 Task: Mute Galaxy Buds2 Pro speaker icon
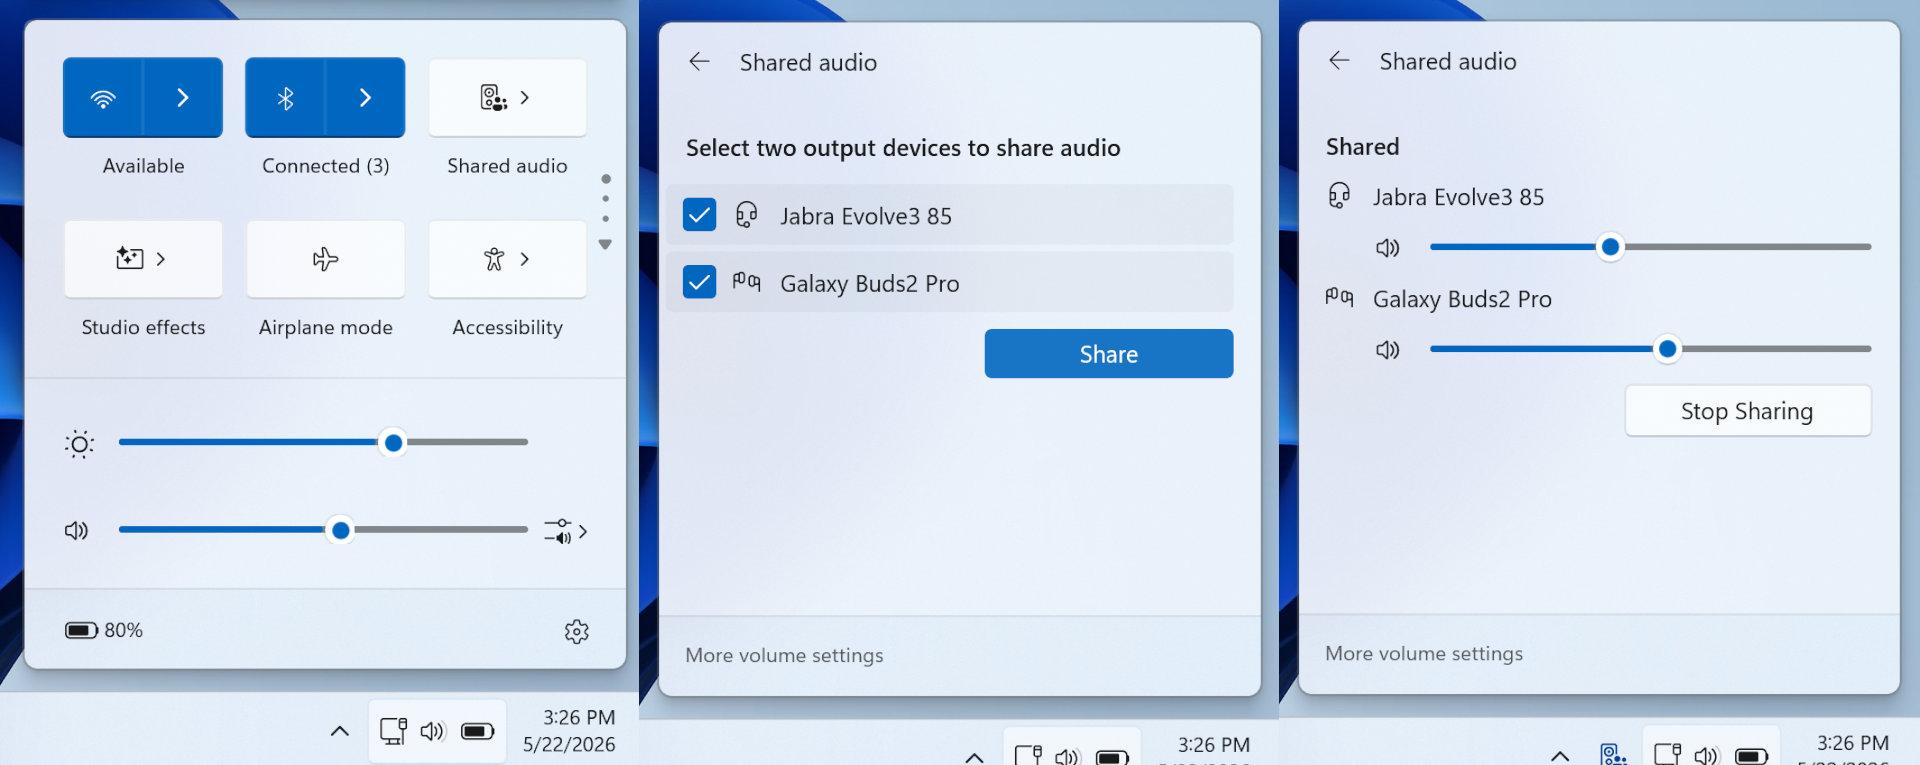pos(1388,349)
